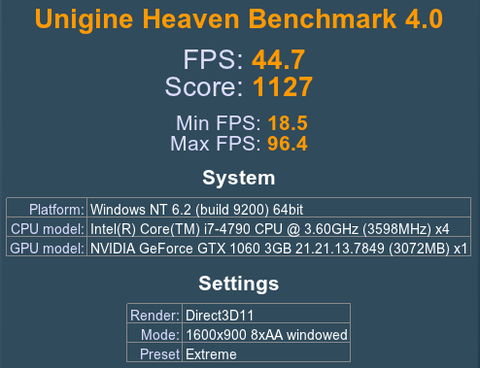This screenshot has height=368, width=480.
Task: Click the Platform: label cell
Action: [x=47, y=208]
